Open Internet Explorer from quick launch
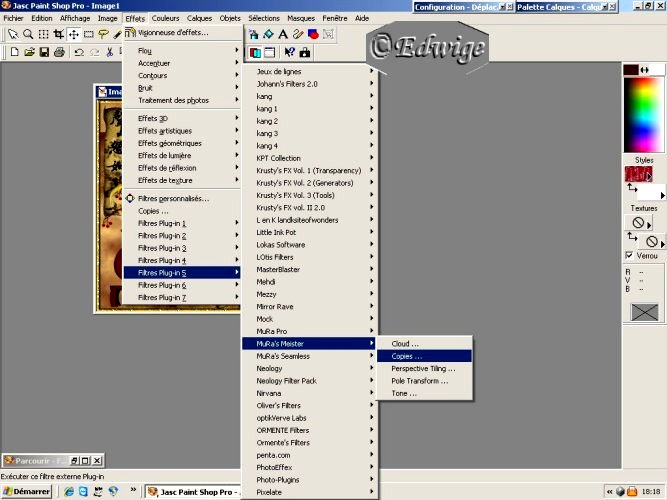This screenshot has width=667, height=500. (x=68, y=491)
